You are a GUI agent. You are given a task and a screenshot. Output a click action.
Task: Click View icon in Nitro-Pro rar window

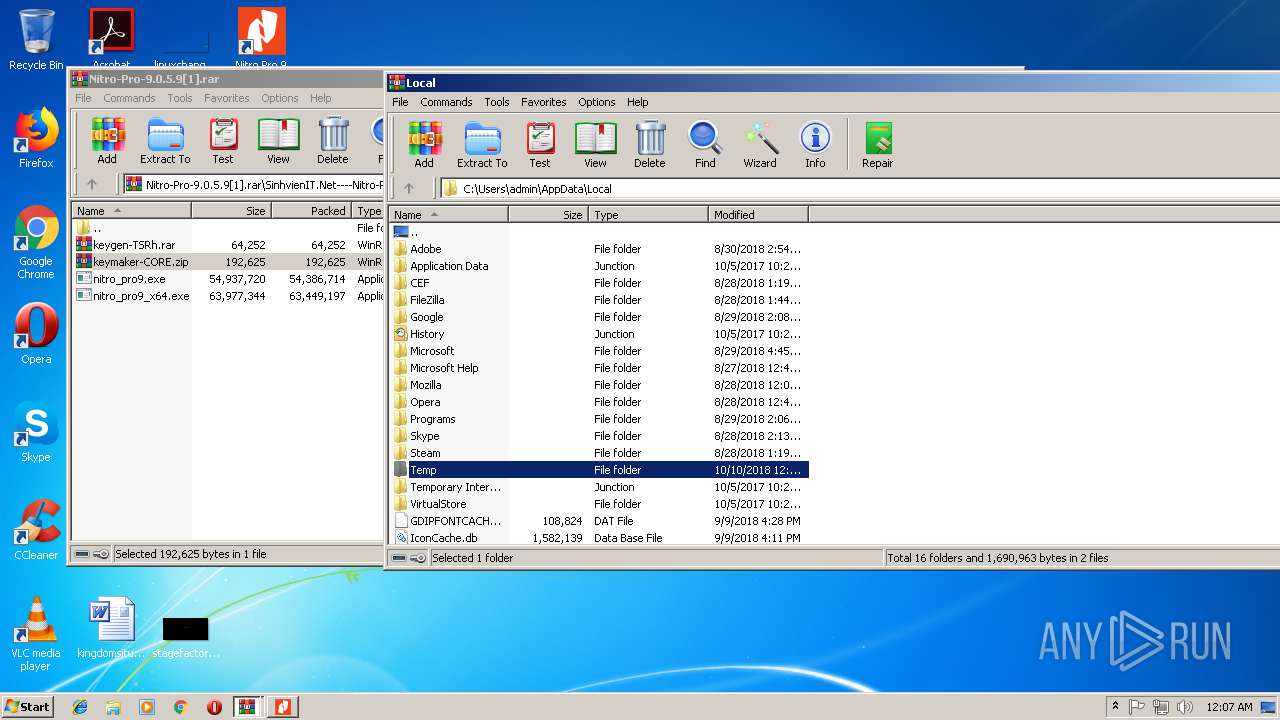278,140
